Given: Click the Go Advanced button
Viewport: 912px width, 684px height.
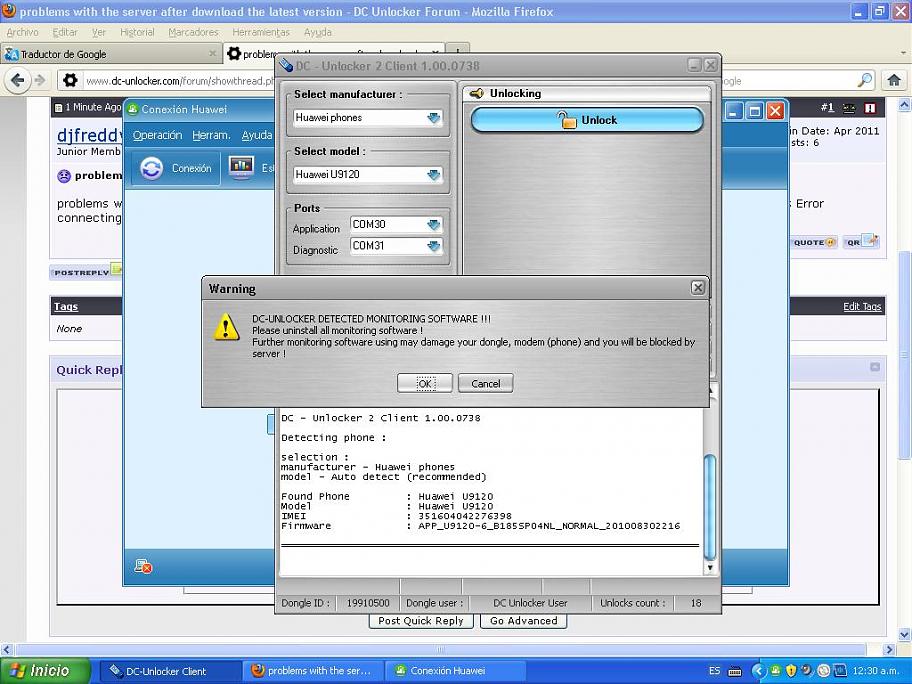Looking at the screenshot, I should click(523, 621).
